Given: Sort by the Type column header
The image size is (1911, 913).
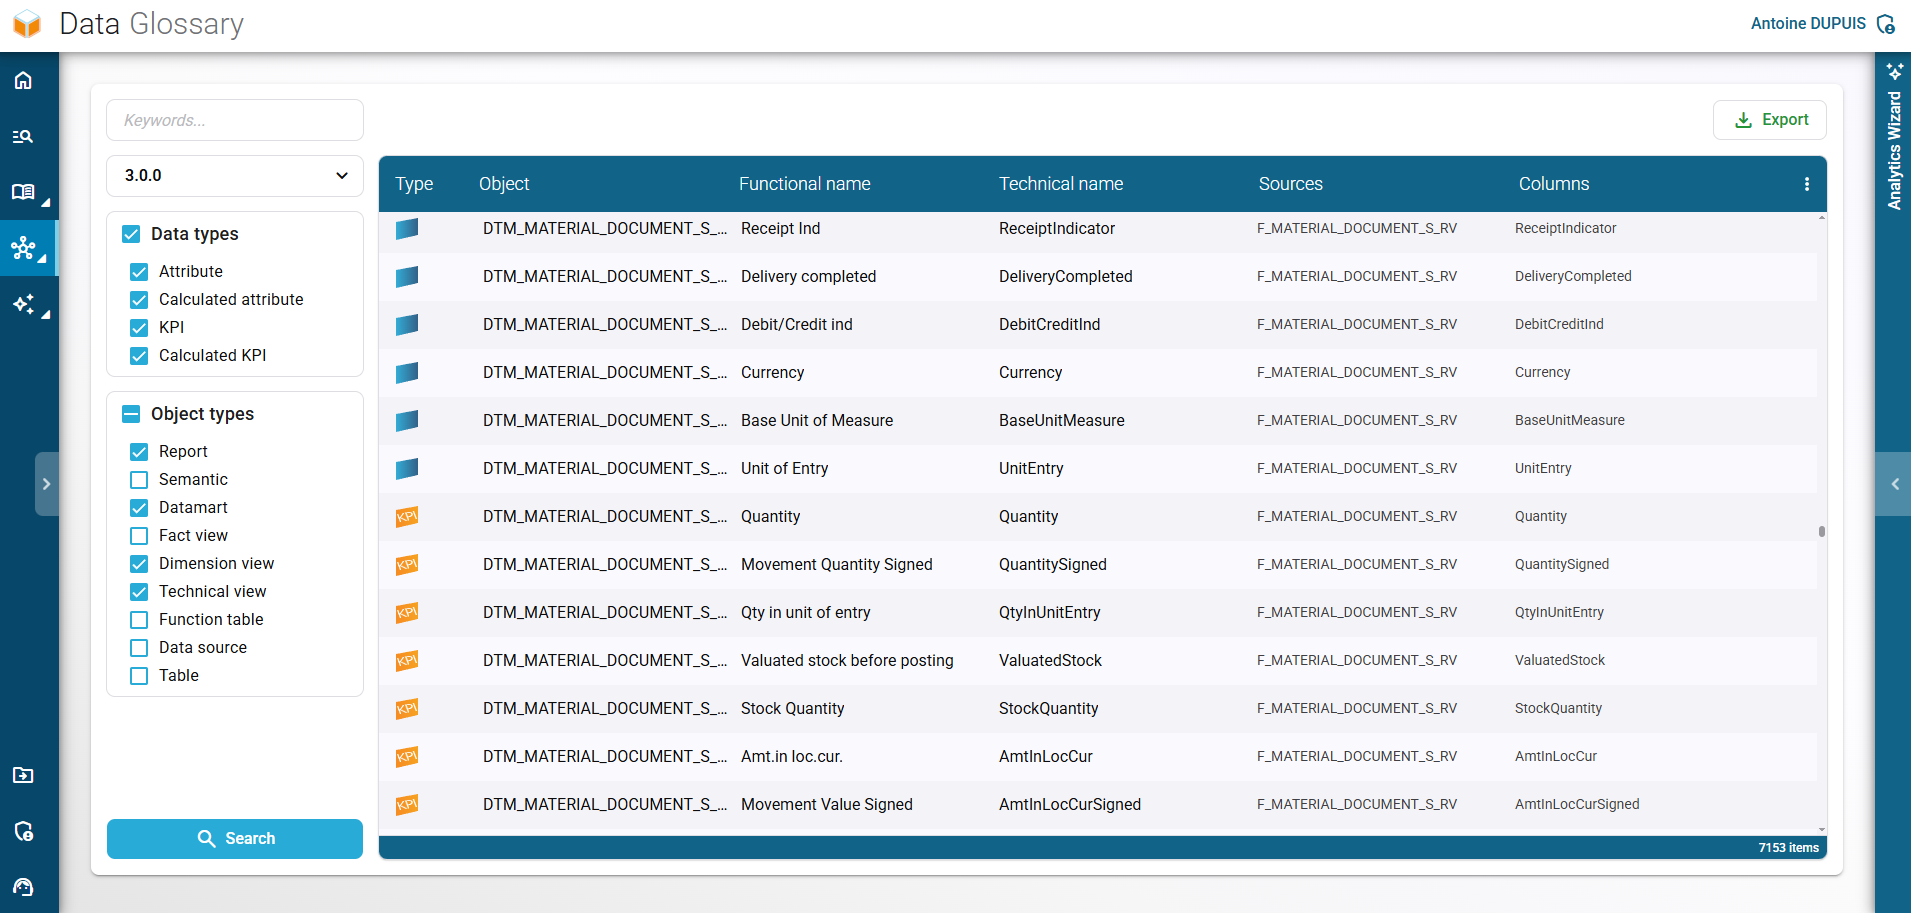Looking at the screenshot, I should (414, 184).
